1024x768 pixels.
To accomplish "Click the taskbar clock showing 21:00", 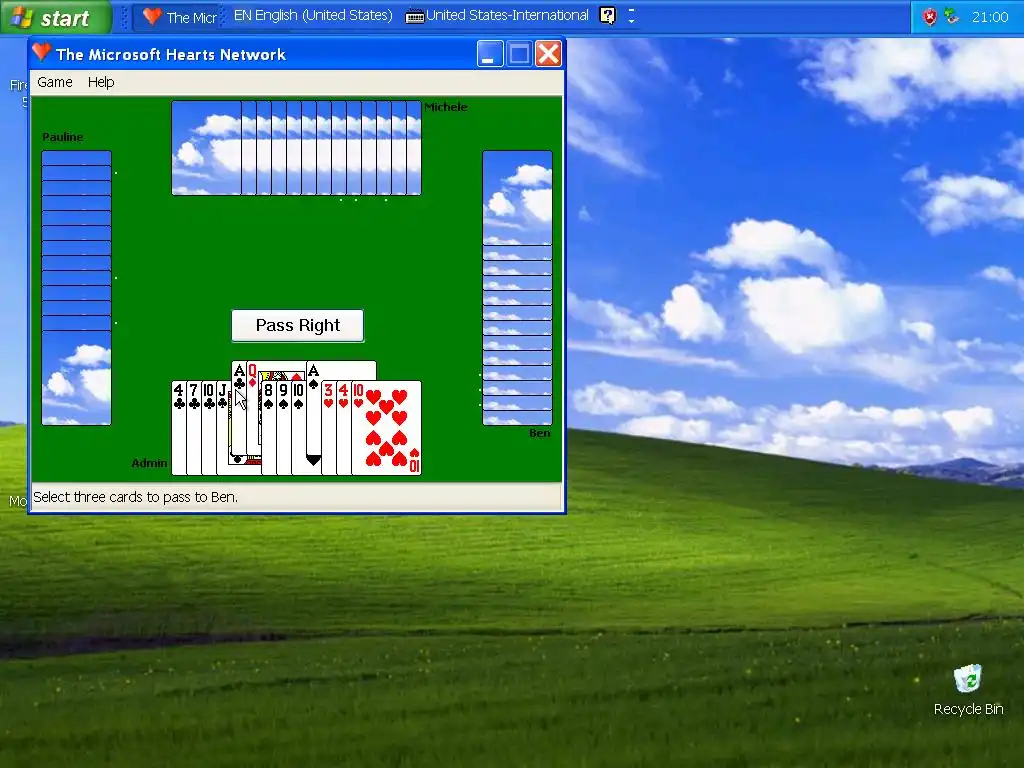I will [x=990, y=18].
